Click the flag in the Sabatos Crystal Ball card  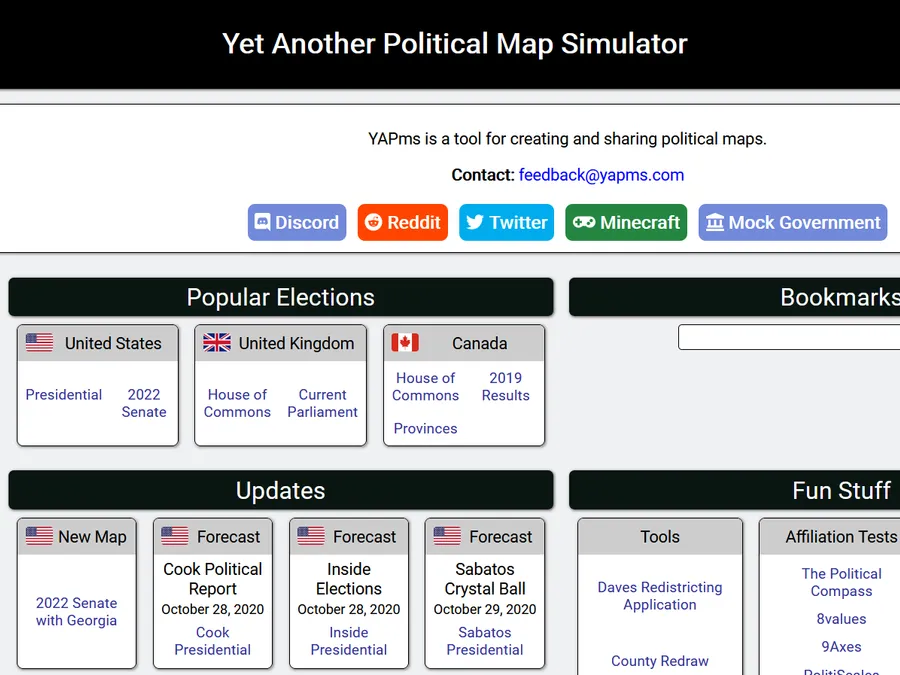pyautogui.click(x=447, y=536)
